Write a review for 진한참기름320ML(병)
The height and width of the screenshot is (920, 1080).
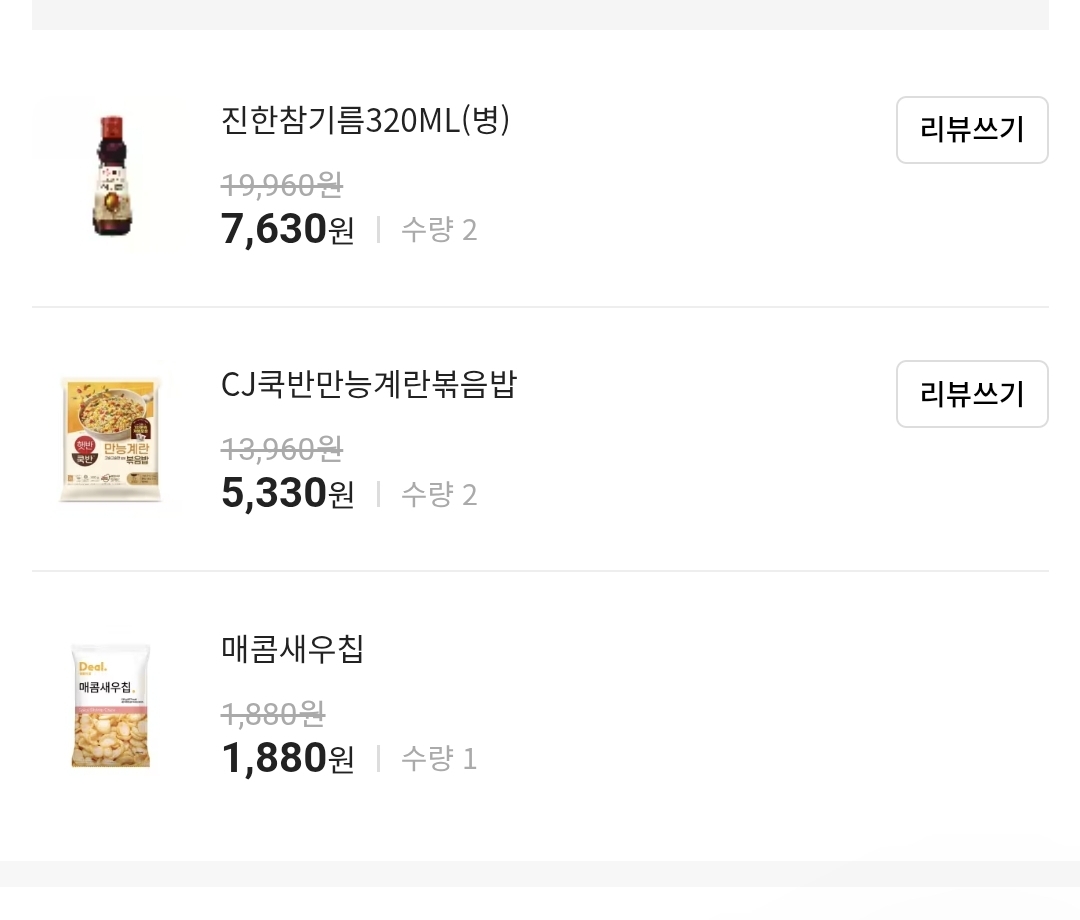(x=971, y=130)
